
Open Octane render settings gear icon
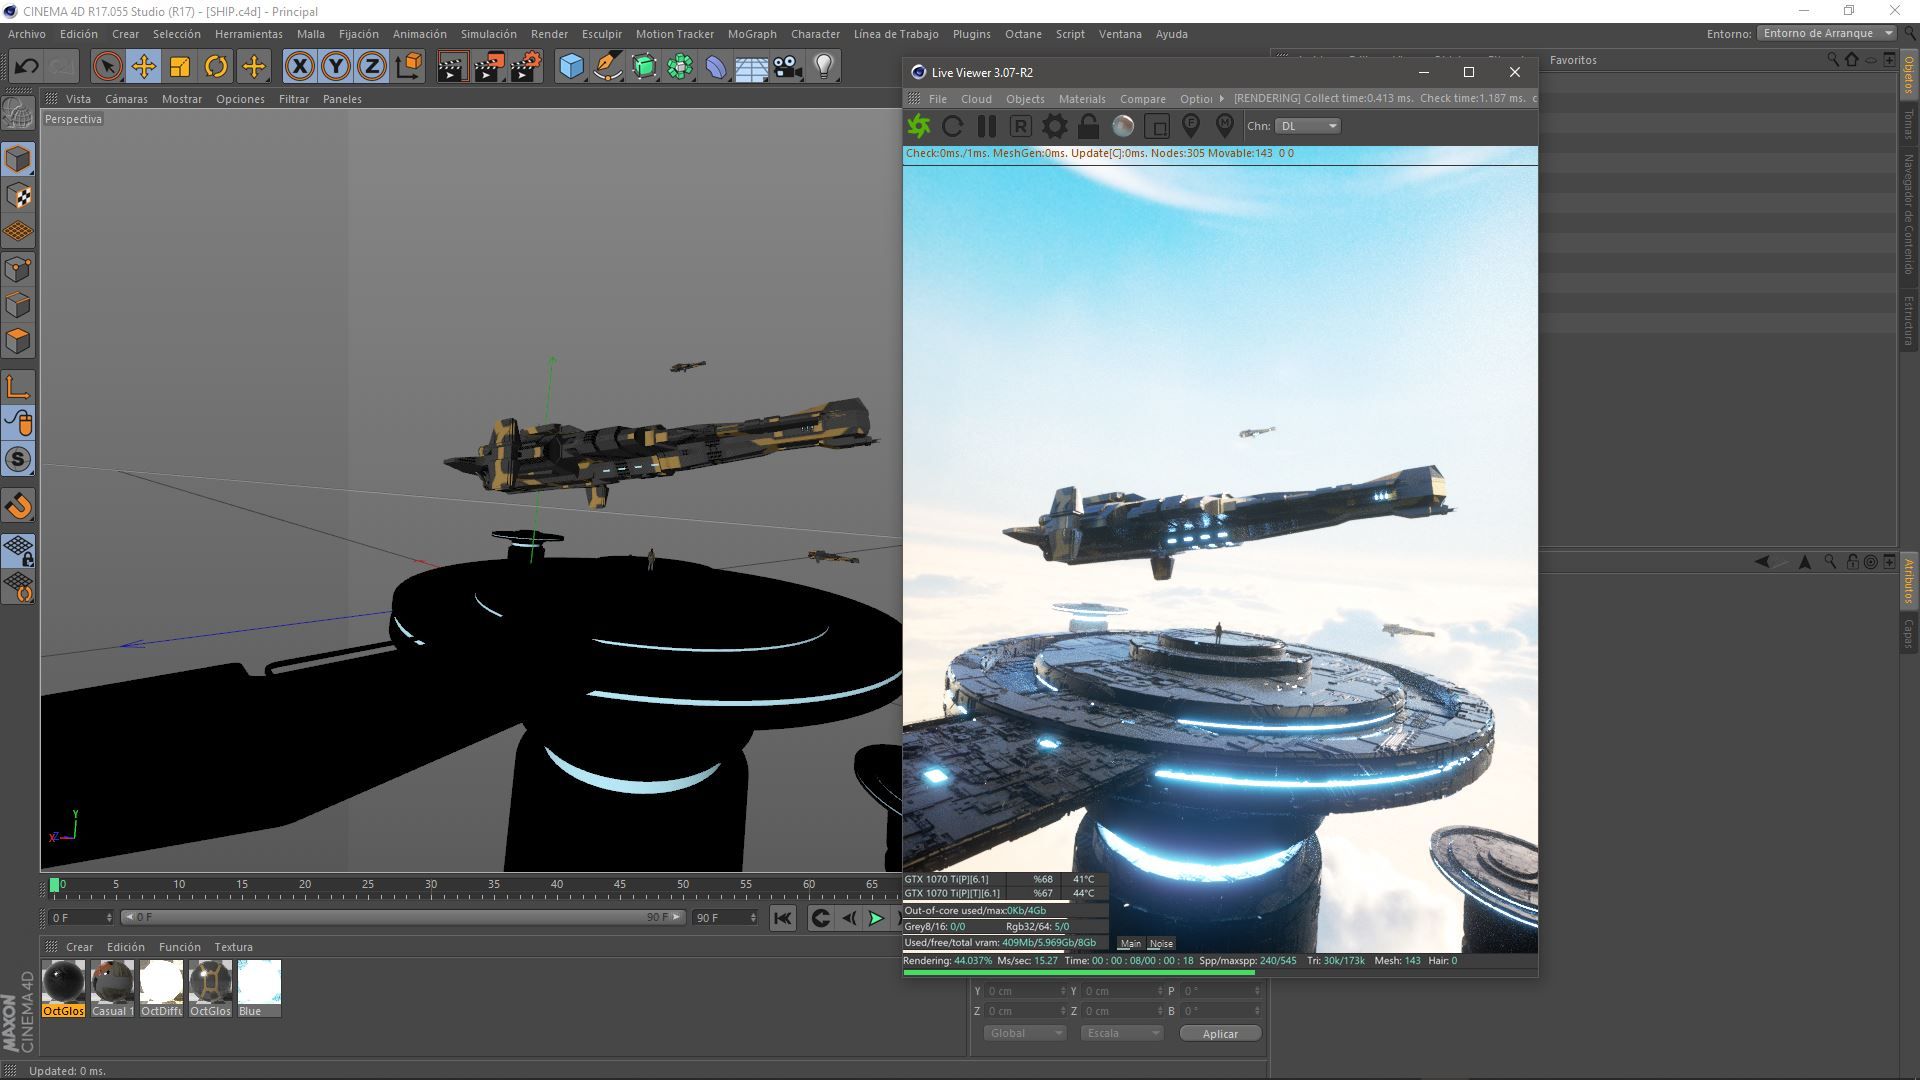pyautogui.click(x=1054, y=126)
